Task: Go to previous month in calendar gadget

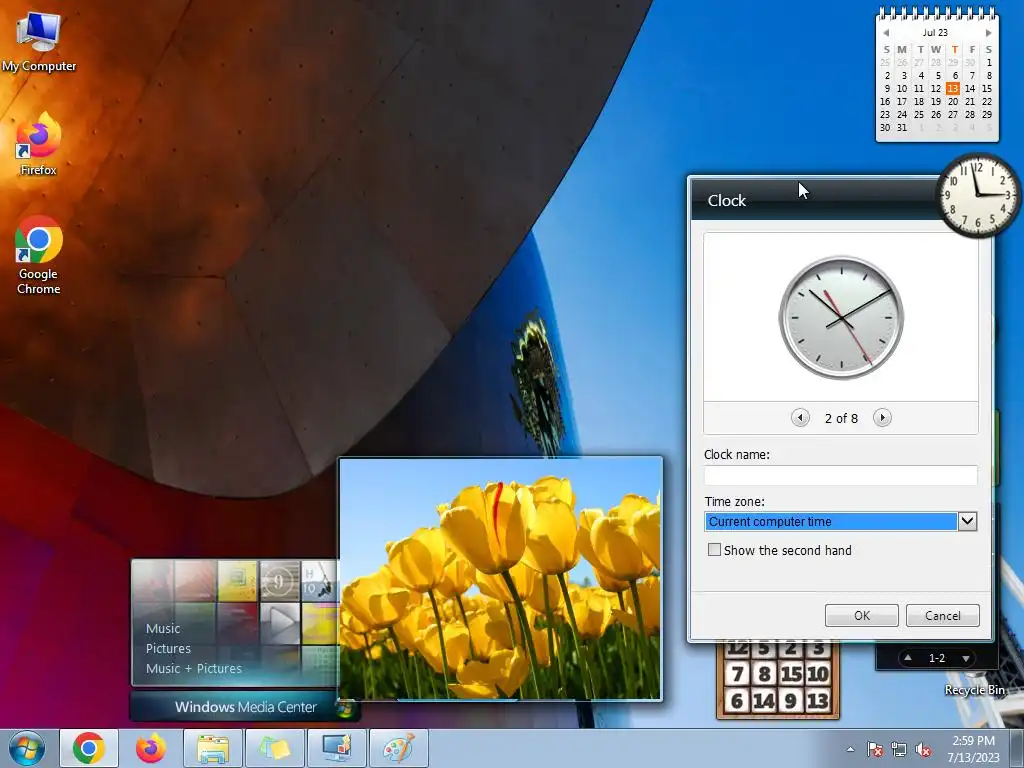Action: pyautogui.click(x=886, y=33)
